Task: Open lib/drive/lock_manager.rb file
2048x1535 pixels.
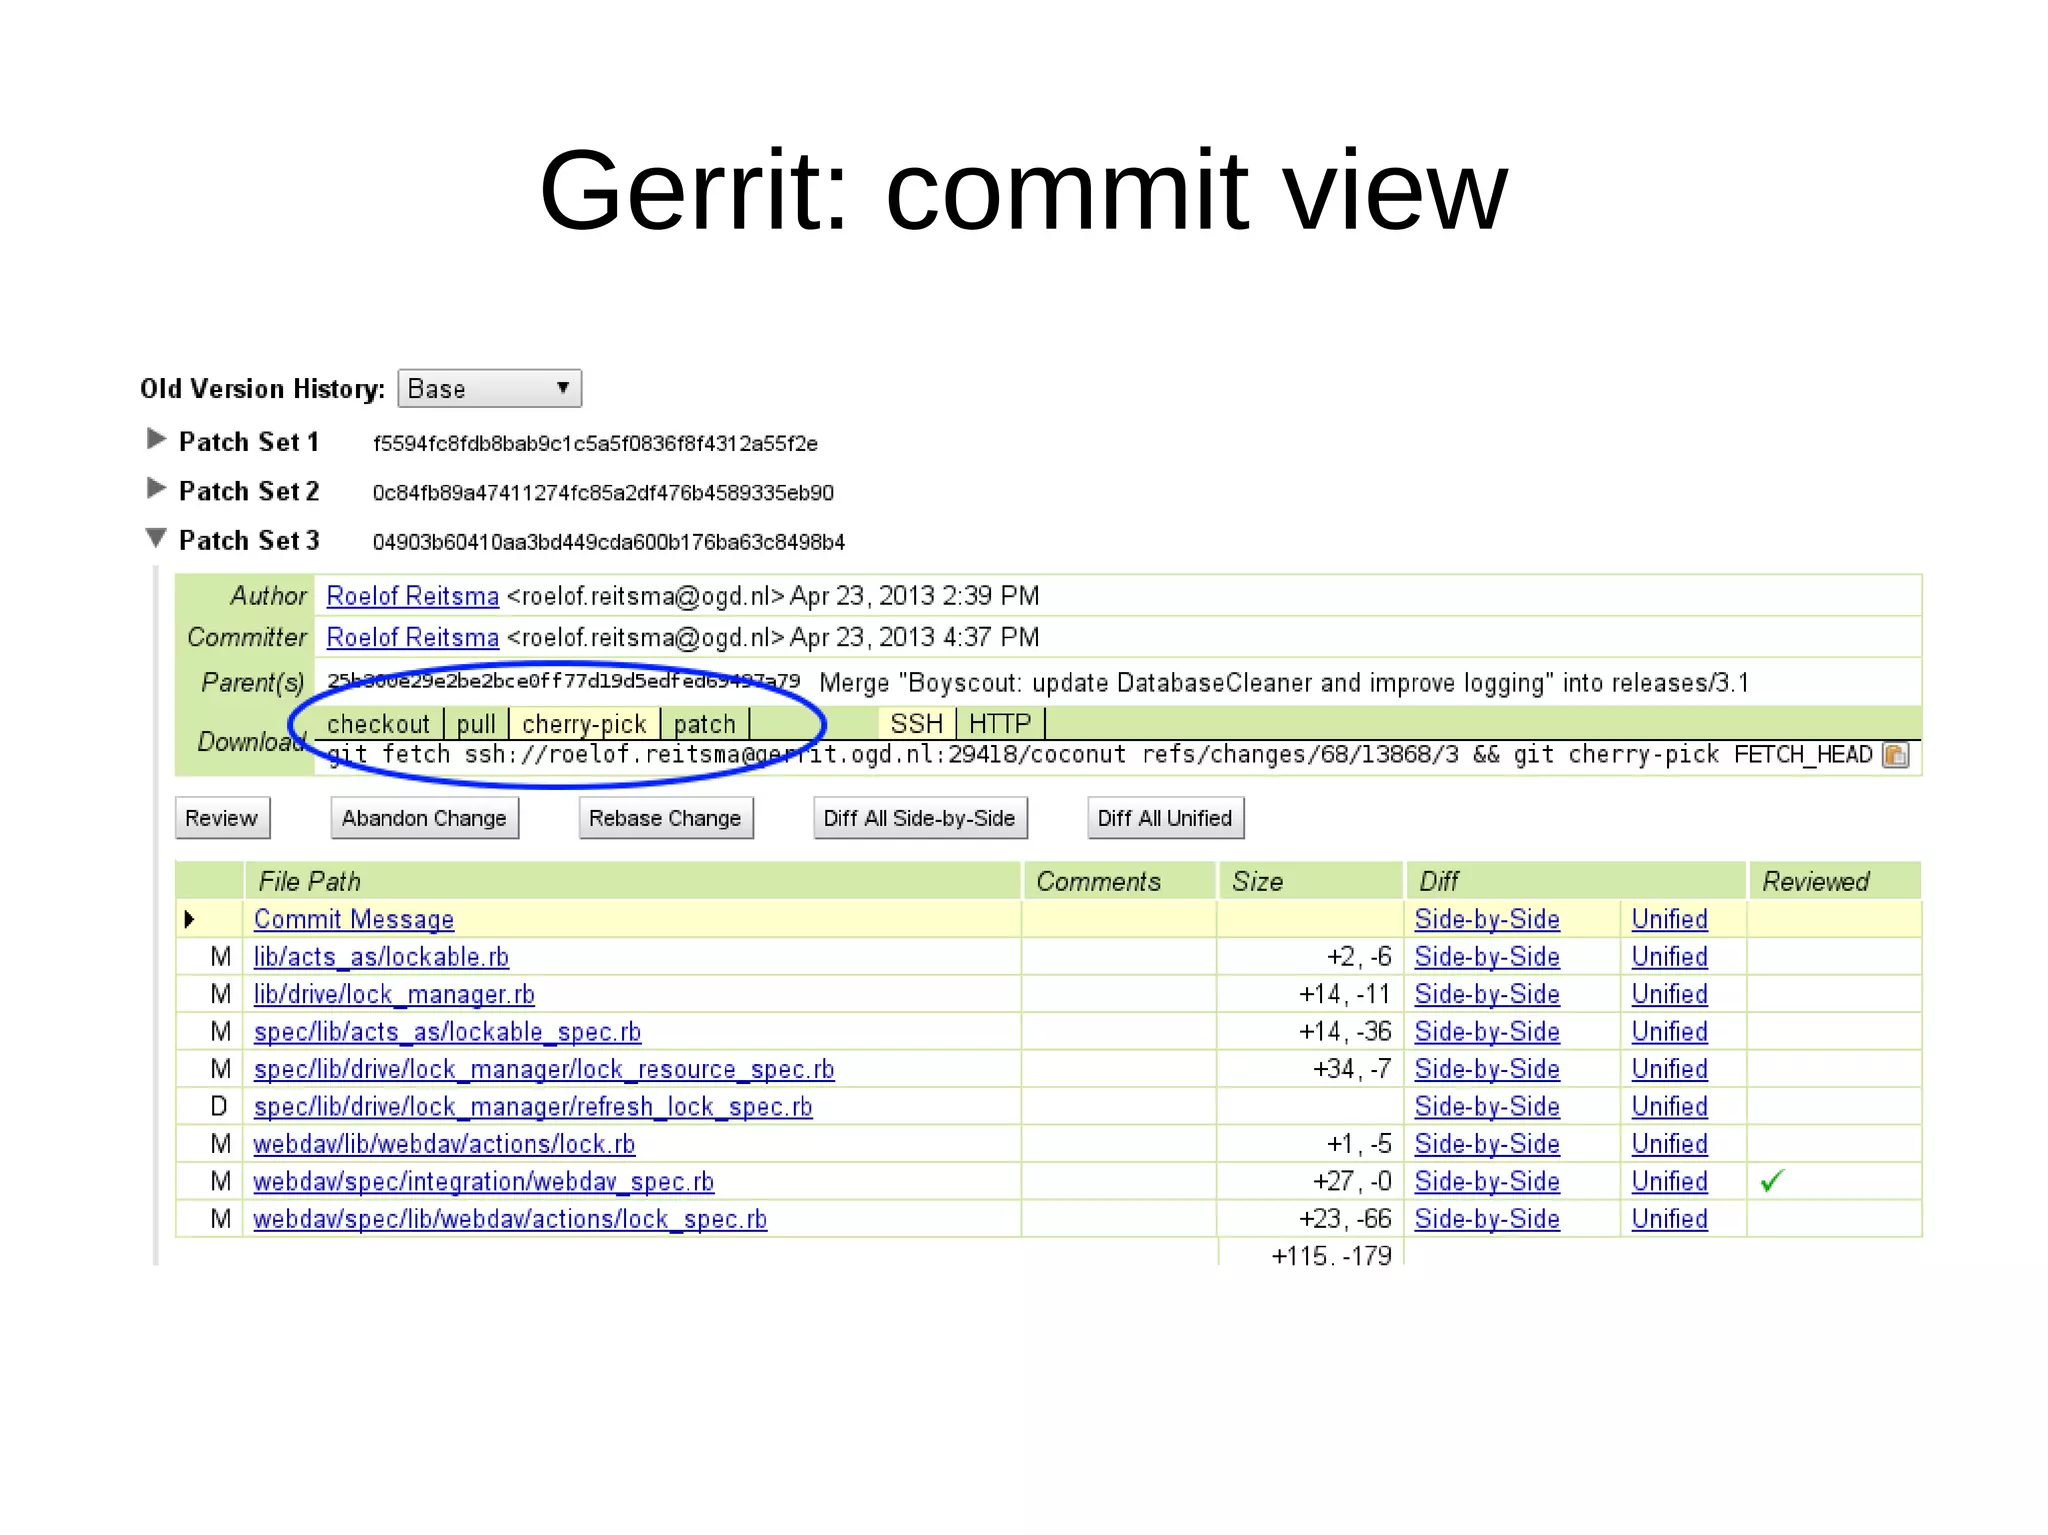Action: pos(394,994)
